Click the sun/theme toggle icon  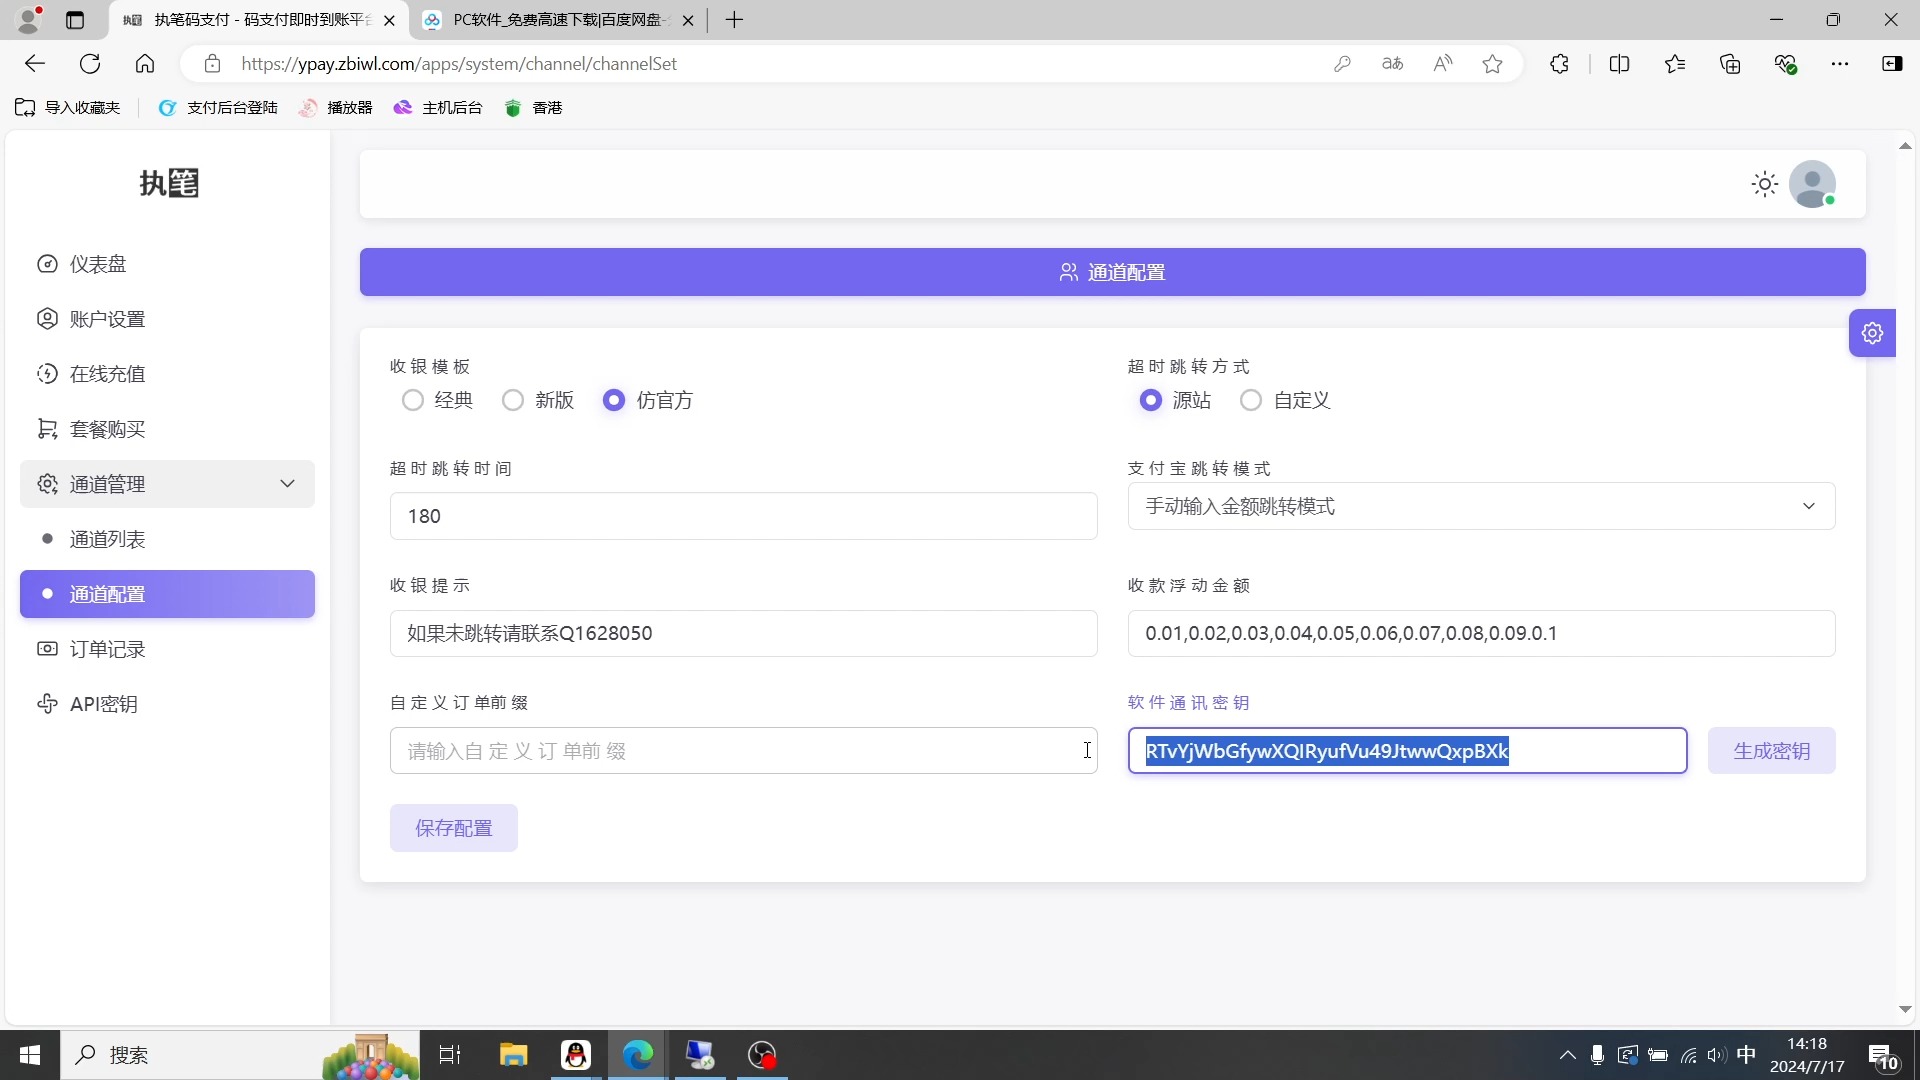tap(1764, 183)
